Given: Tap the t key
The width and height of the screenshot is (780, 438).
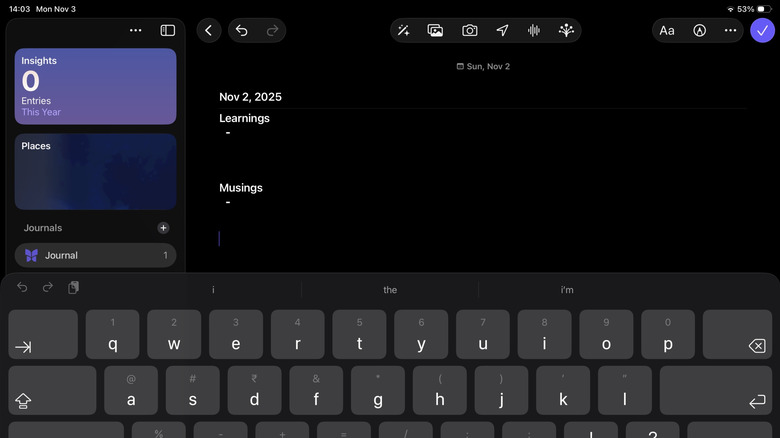Looking at the screenshot, I should point(359,334).
